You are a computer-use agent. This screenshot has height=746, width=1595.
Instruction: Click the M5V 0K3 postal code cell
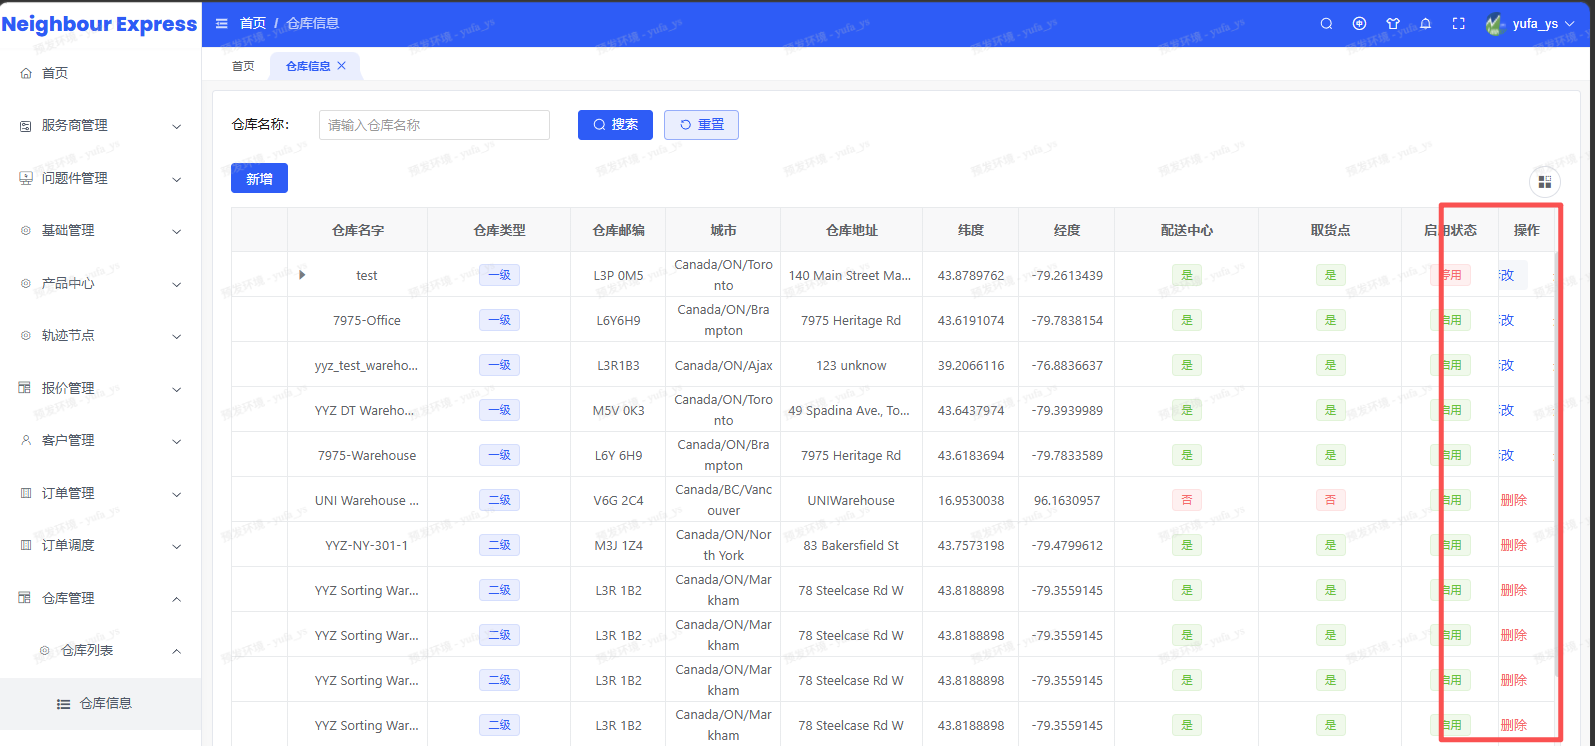pos(619,410)
